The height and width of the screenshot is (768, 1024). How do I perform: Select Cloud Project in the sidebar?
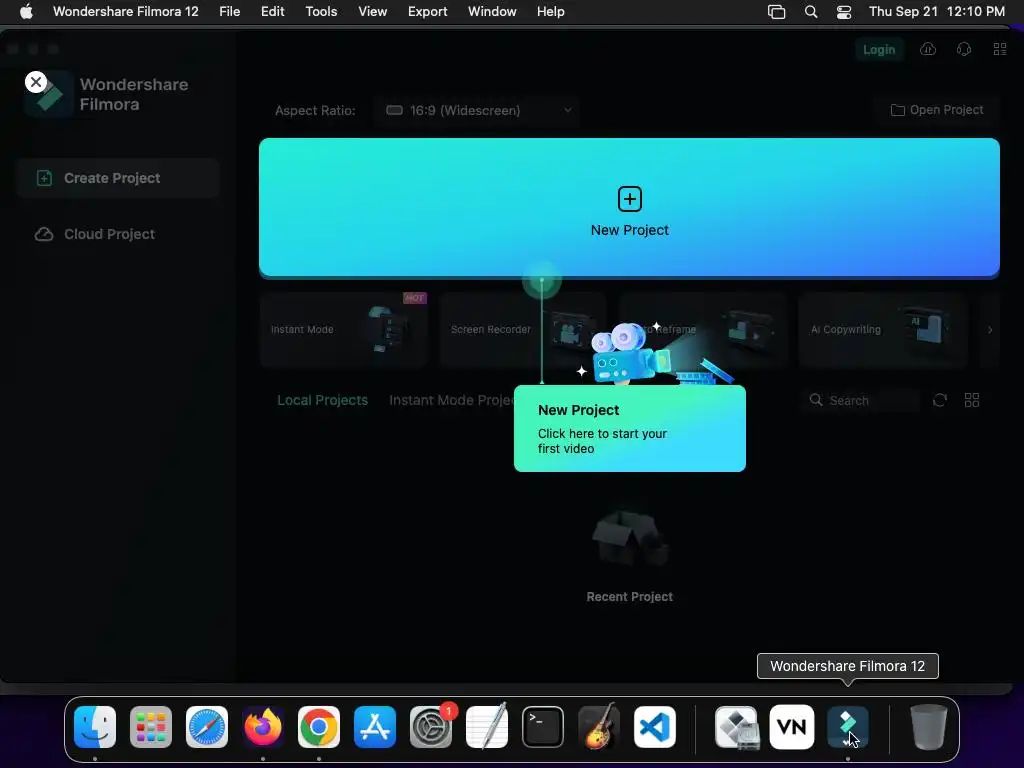click(118, 234)
